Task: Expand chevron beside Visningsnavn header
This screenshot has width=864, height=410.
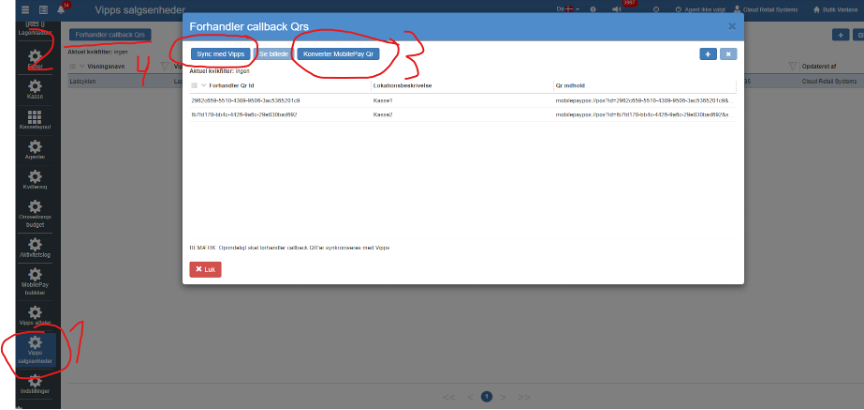Action: point(82,66)
